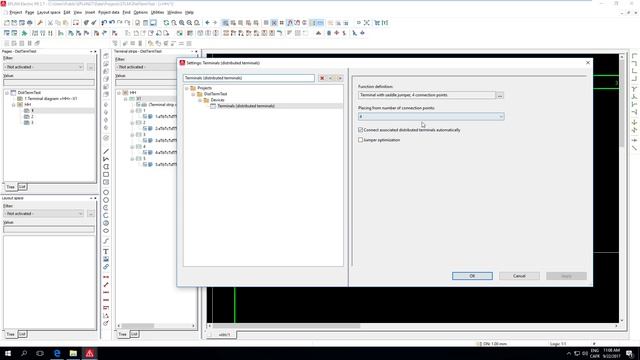Open Microsoft Edge from the taskbar
The width and height of the screenshot is (640, 360).
(x=57, y=353)
